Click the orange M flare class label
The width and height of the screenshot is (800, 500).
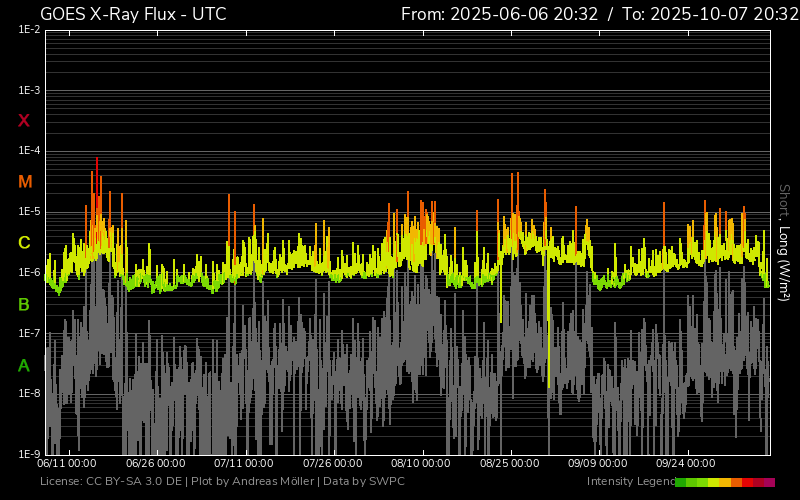(x=25, y=182)
